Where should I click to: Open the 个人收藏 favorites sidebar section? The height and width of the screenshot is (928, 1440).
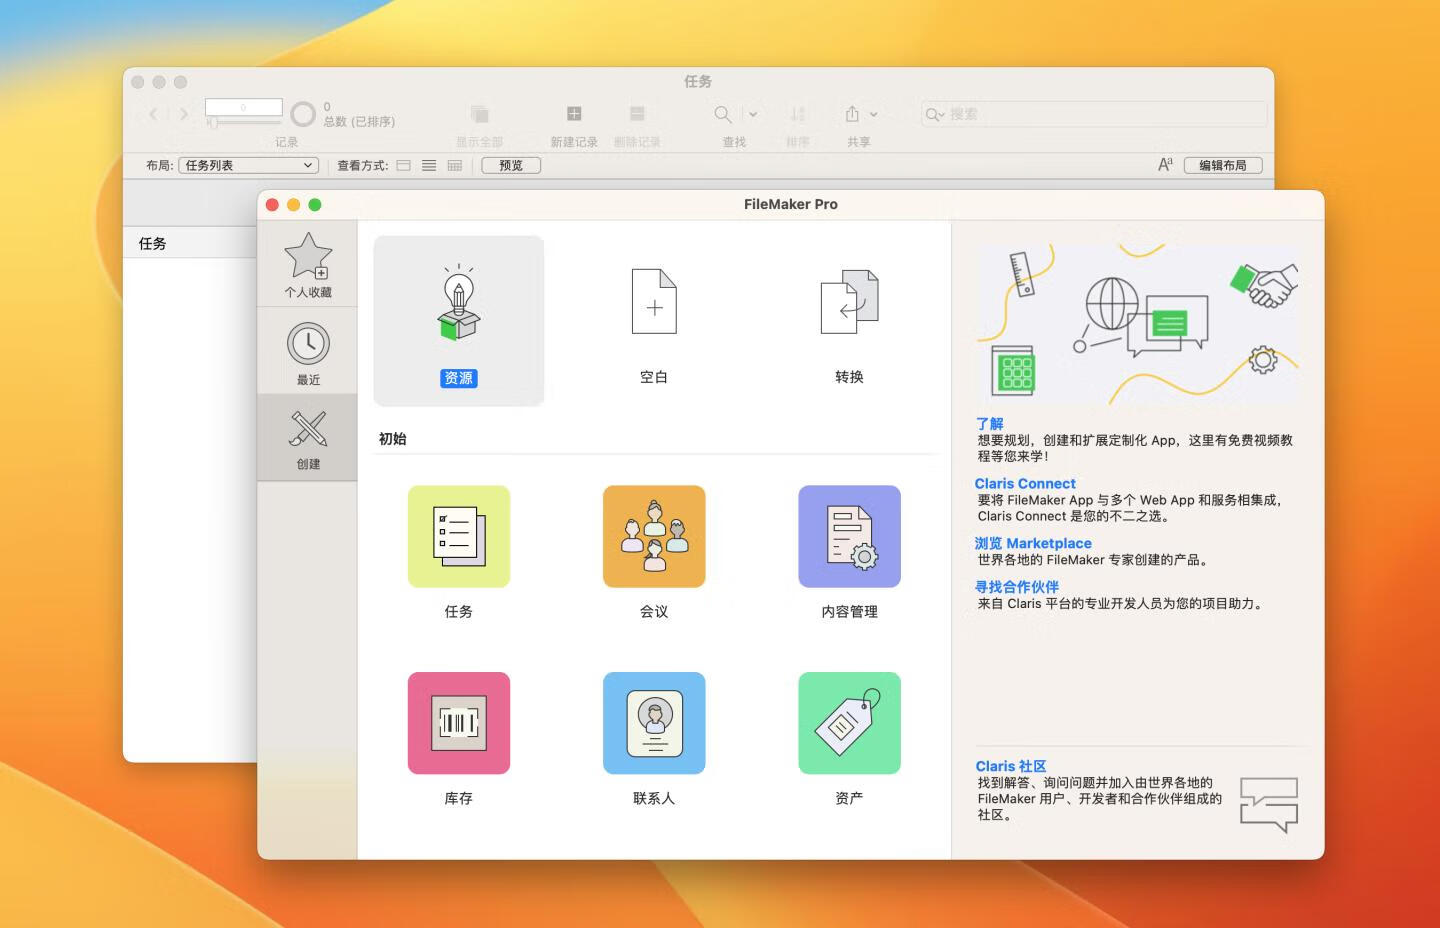308,265
